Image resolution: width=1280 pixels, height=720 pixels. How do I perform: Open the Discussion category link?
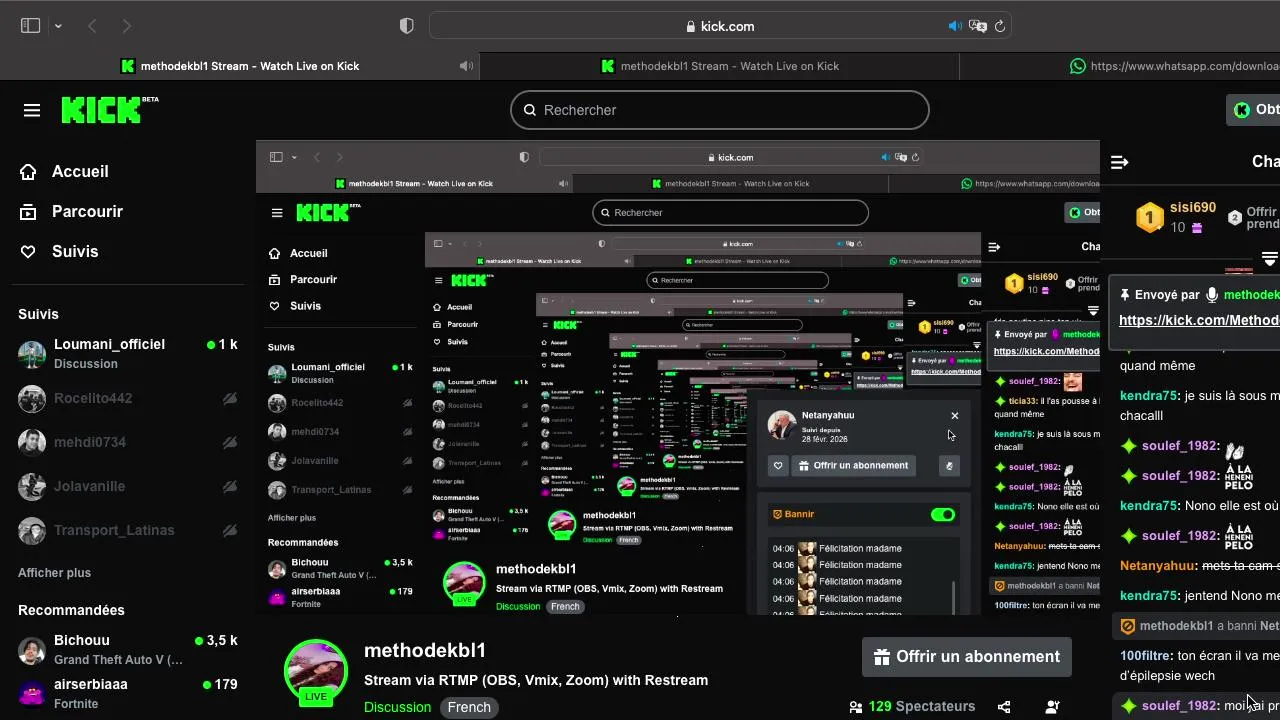(x=397, y=707)
